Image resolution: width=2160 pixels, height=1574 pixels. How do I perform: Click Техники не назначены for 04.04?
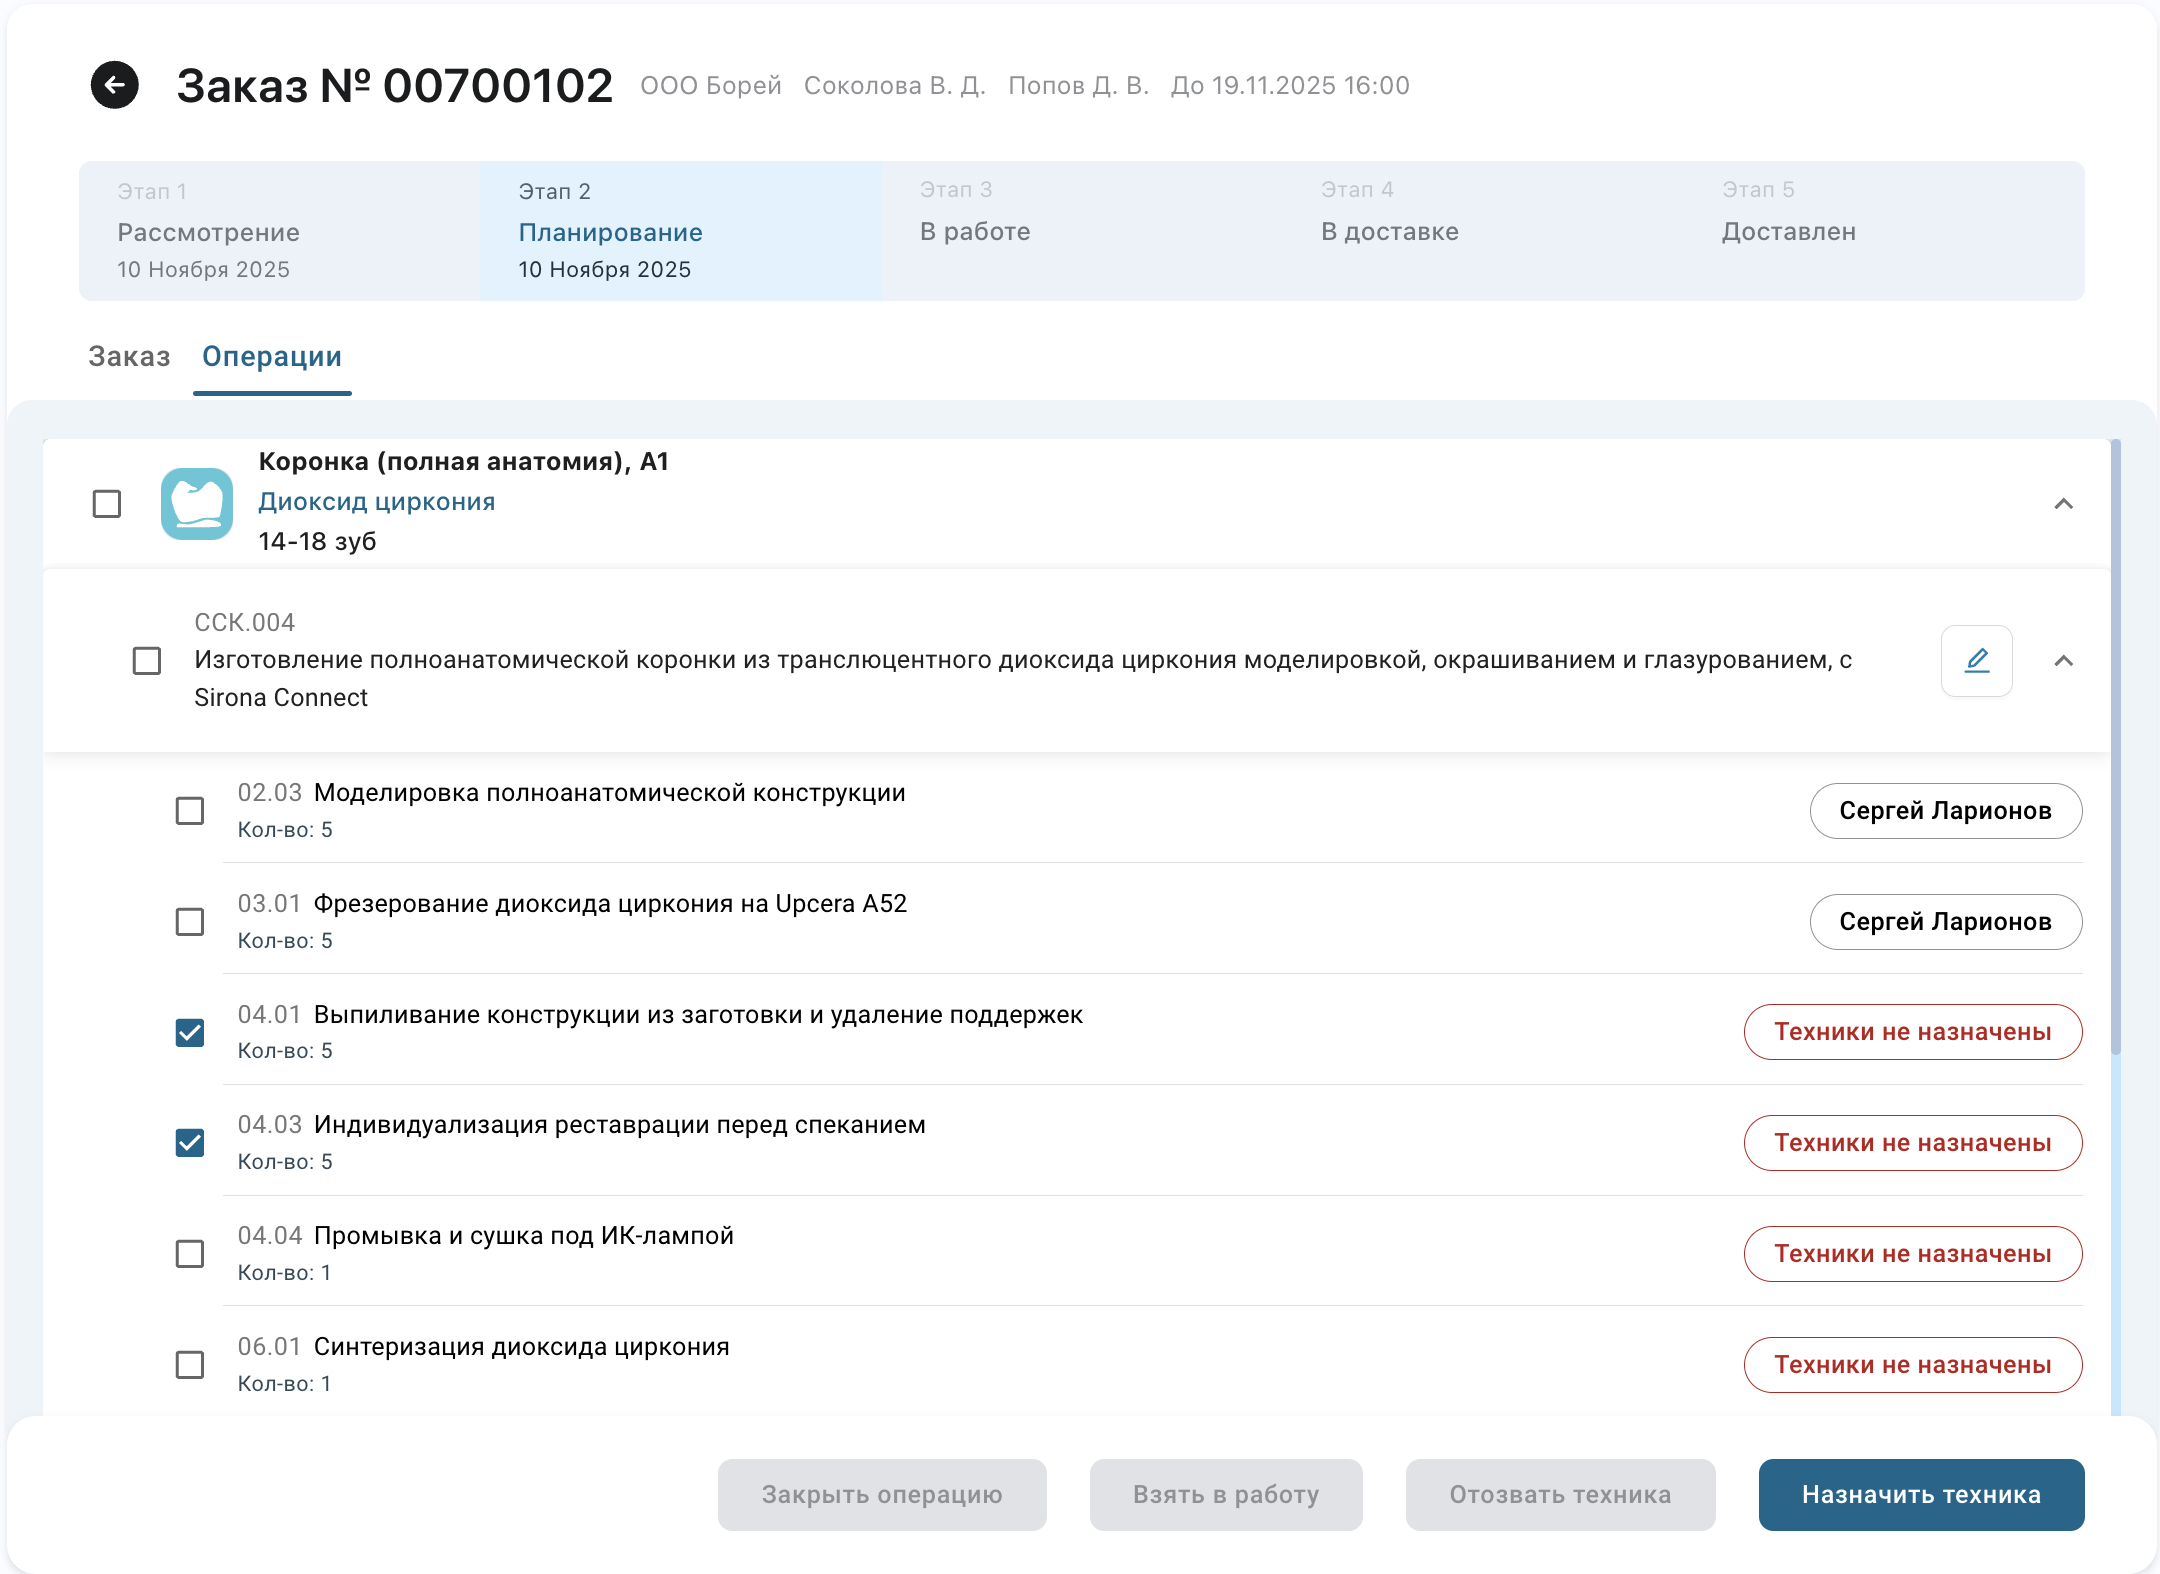click(1912, 1254)
